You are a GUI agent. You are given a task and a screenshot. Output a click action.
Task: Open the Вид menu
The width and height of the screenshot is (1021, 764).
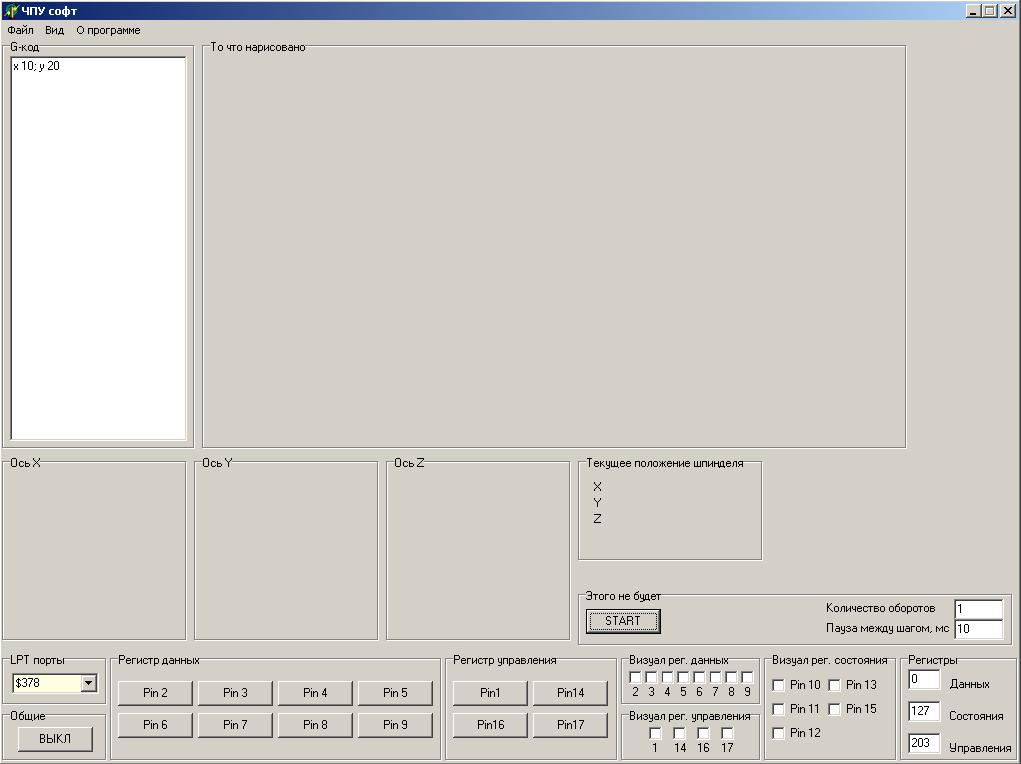54,30
